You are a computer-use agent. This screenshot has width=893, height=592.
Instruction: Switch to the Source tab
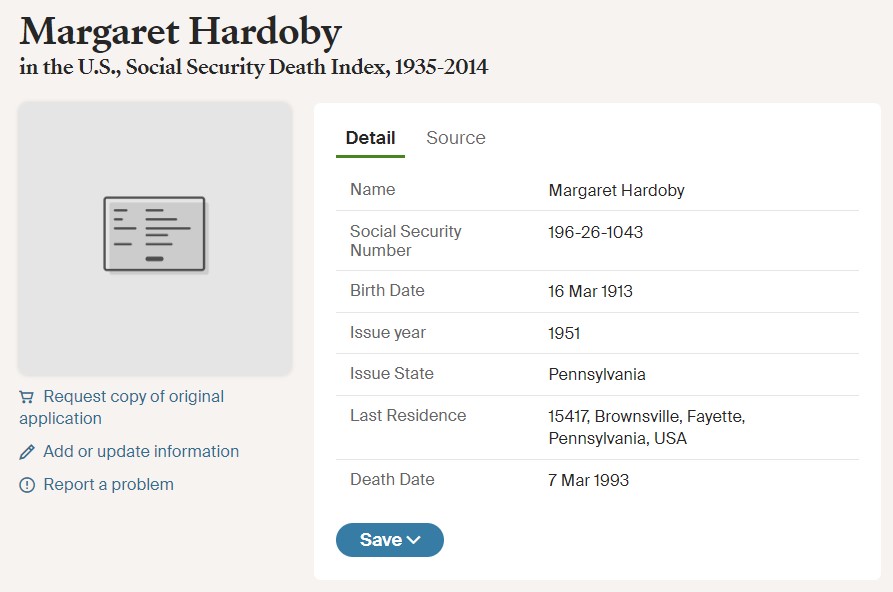pyautogui.click(x=456, y=138)
